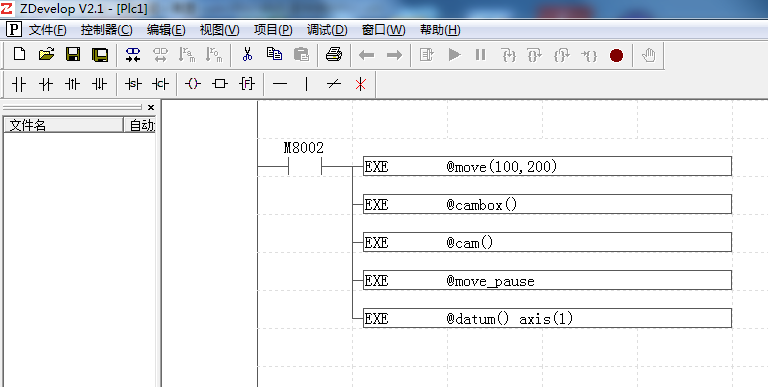The height and width of the screenshot is (389, 769).
Task: Click the play run button
Action: pos(455,54)
